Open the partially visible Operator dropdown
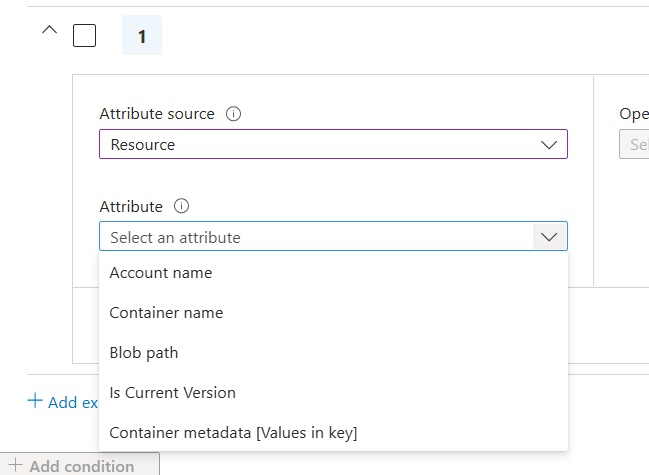 tap(635, 145)
